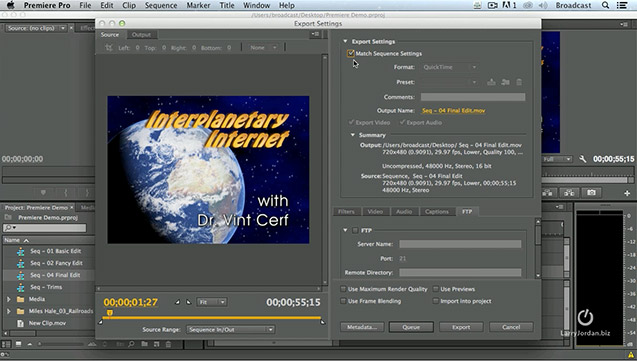Collapse the Export Settings section
The width and height of the screenshot is (637, 361).
coord(345,41)
